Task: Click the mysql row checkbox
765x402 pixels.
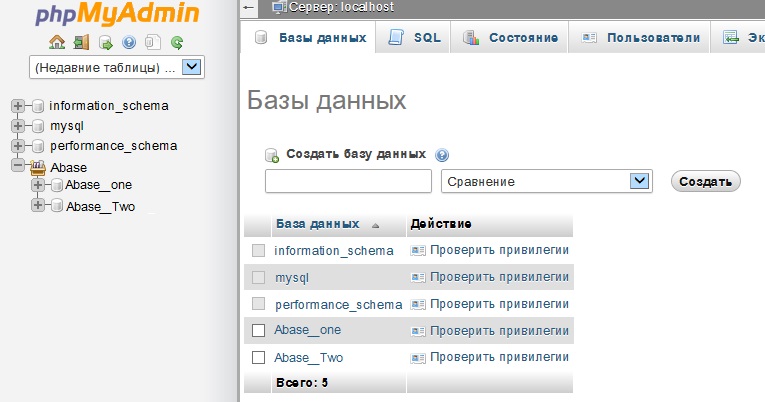Action: click(x=258, y=277)
